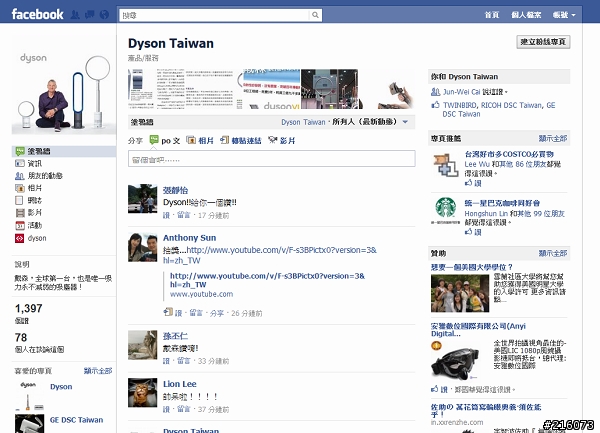Click the Dyson Taiwan wall filter link
Viewport: 600px width, 433px height.
303,122
